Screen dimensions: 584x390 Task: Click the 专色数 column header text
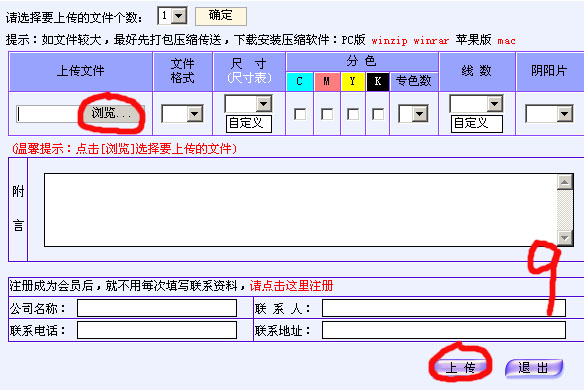tap(413, 81)
